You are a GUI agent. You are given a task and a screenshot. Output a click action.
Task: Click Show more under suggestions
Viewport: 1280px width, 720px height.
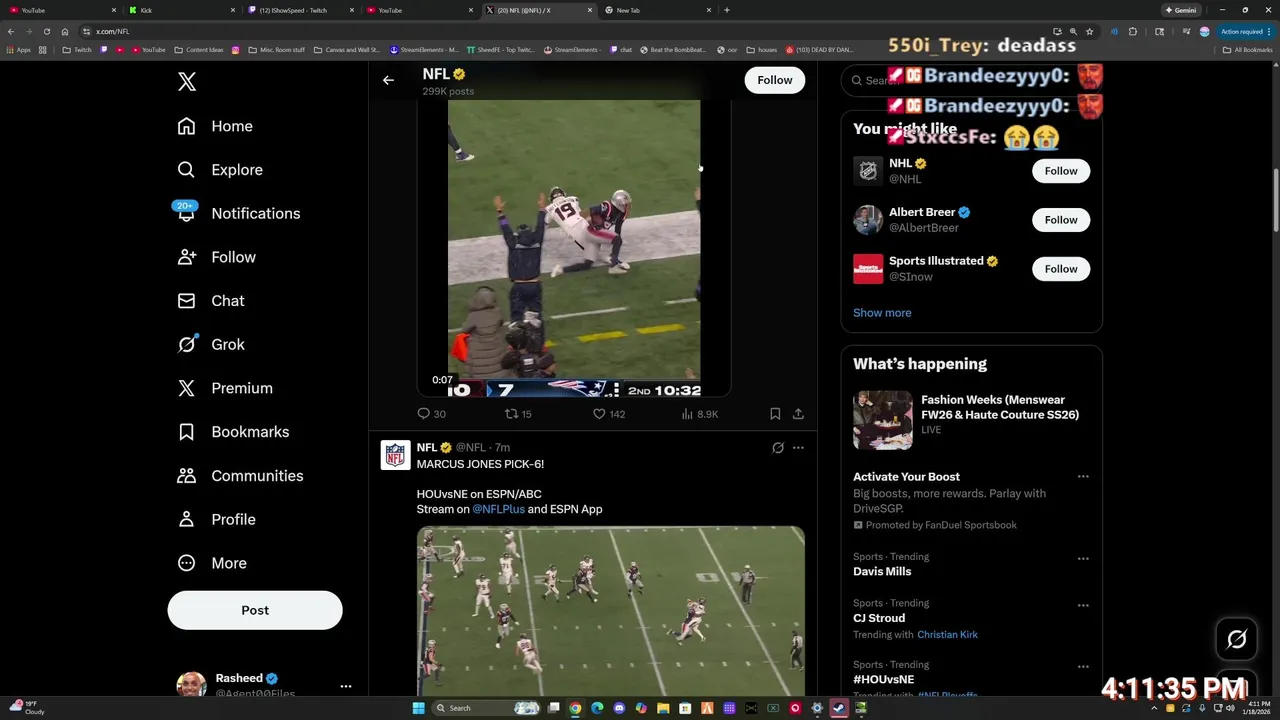(882, 313)
